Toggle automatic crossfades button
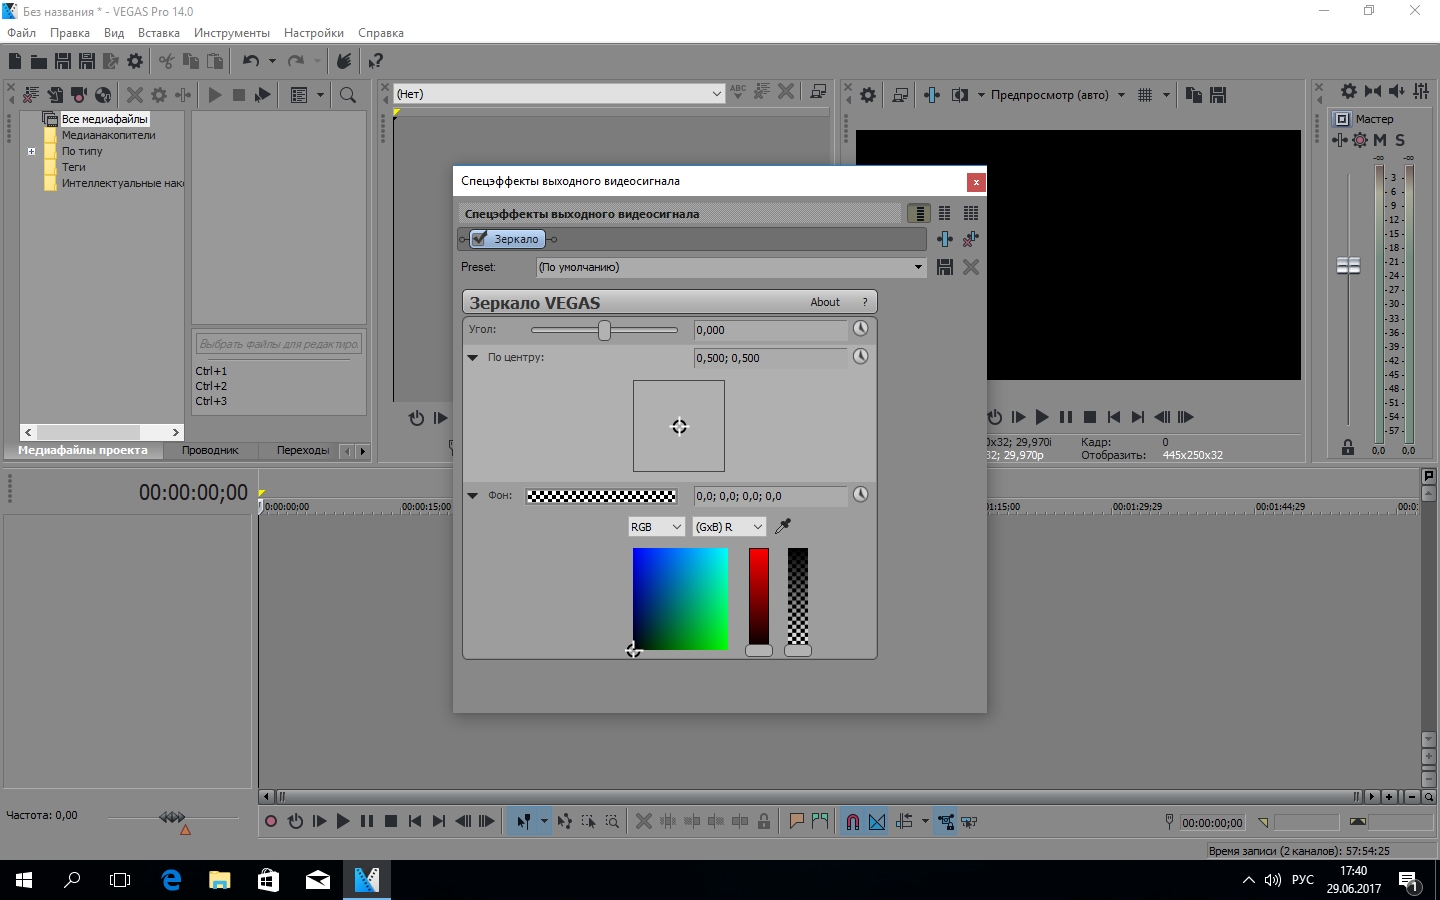 877,821
